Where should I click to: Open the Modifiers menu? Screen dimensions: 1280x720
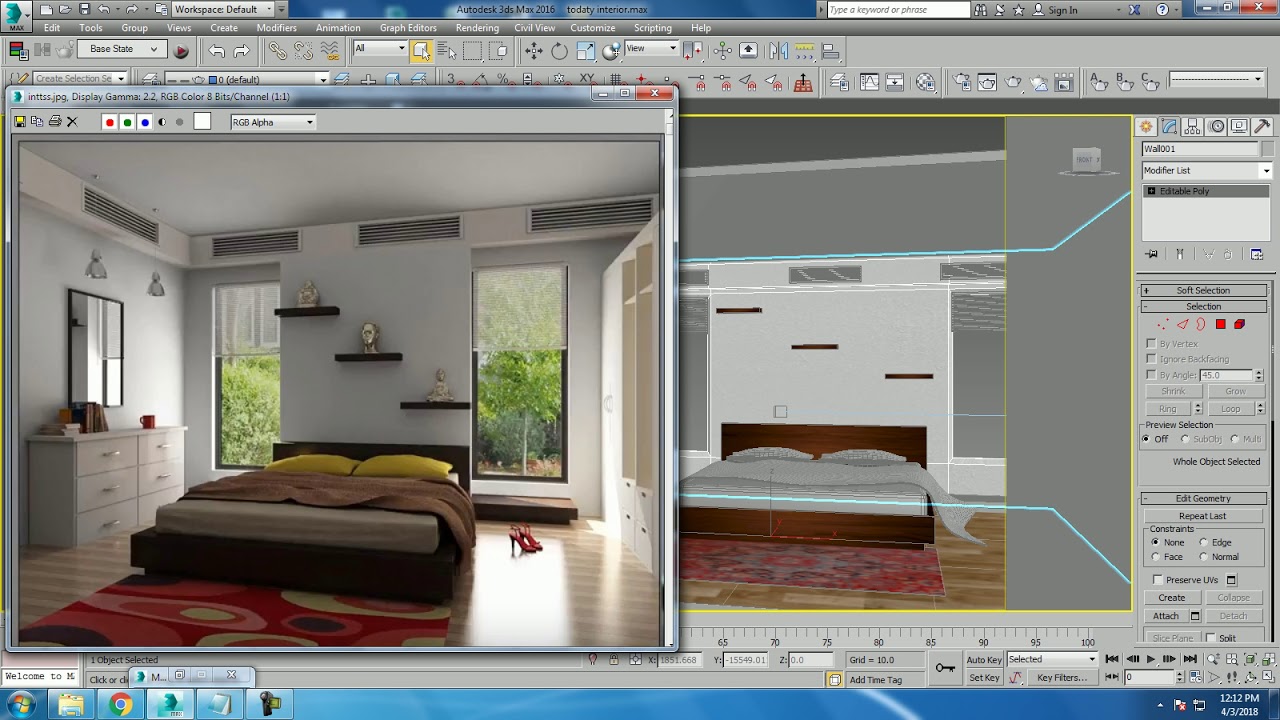tap(276, 28)
